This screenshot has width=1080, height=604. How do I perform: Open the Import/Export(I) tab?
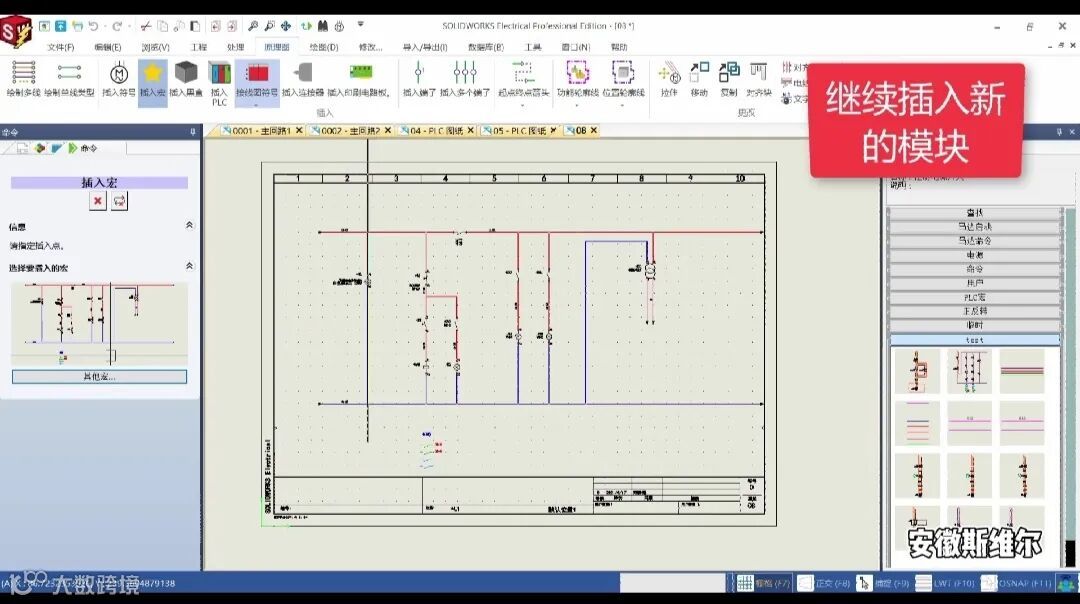point(425,48)
